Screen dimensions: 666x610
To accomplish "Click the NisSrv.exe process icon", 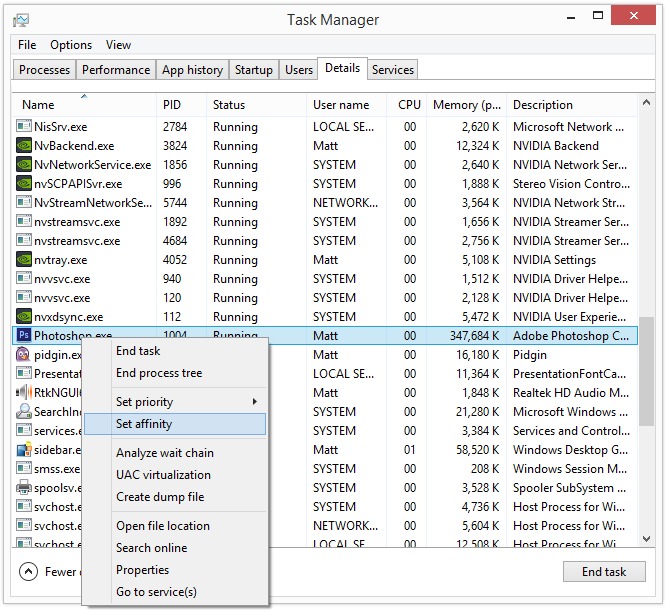I will coord(25,127).
